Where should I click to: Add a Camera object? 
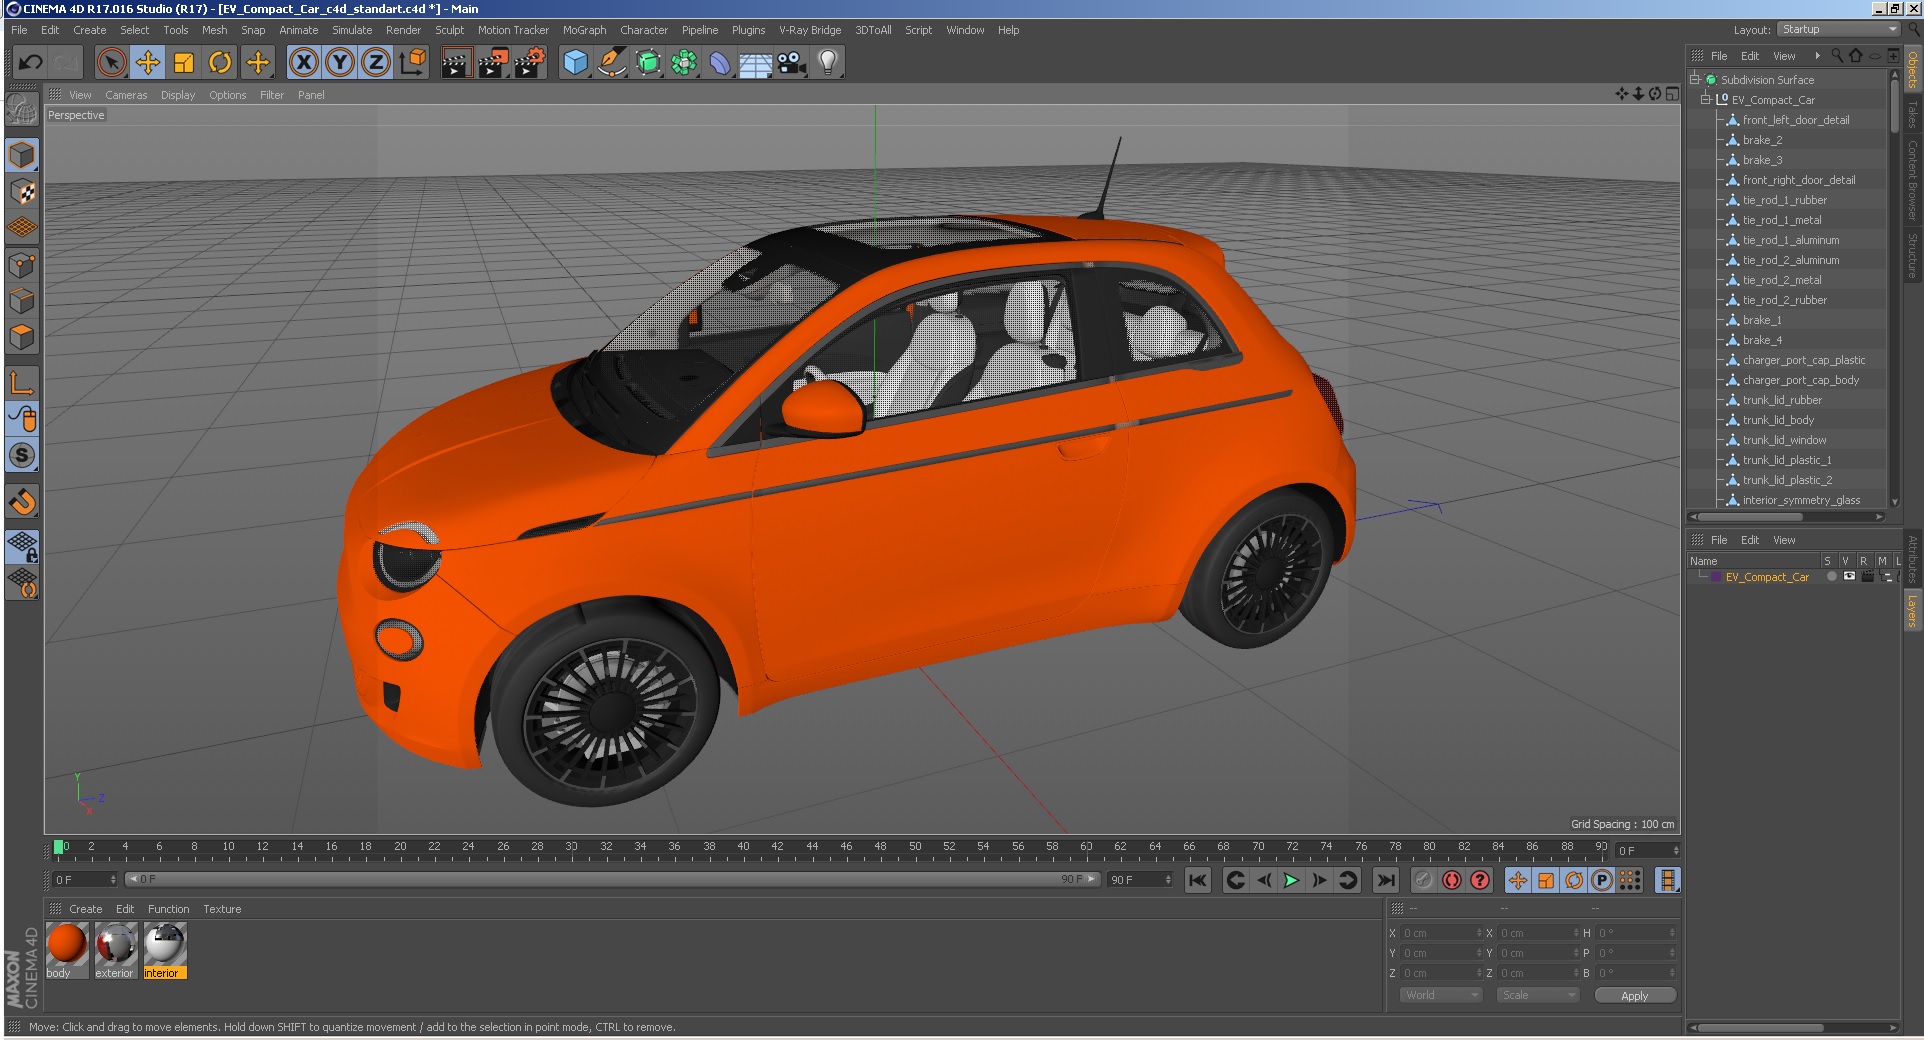tap(792, 63)
